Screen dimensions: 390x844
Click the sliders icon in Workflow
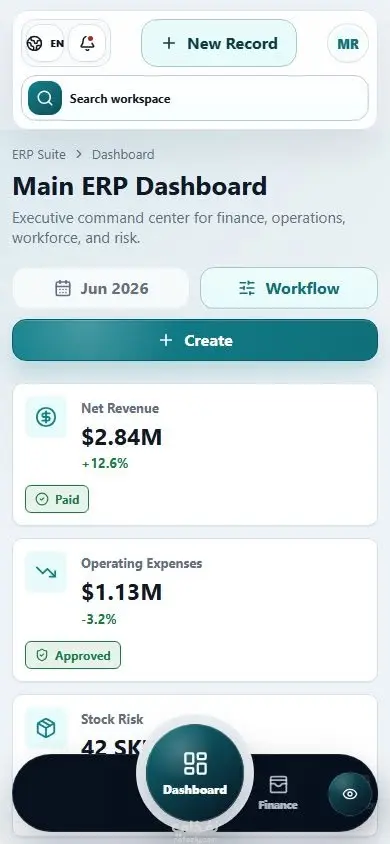pos(247,289)
